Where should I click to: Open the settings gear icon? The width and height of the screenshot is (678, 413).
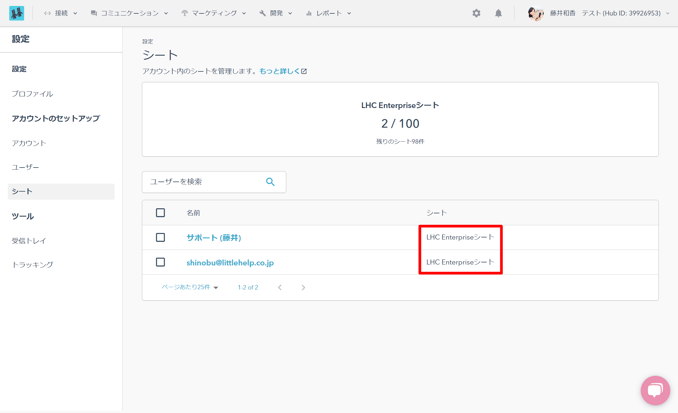click(x=476, y=14)
